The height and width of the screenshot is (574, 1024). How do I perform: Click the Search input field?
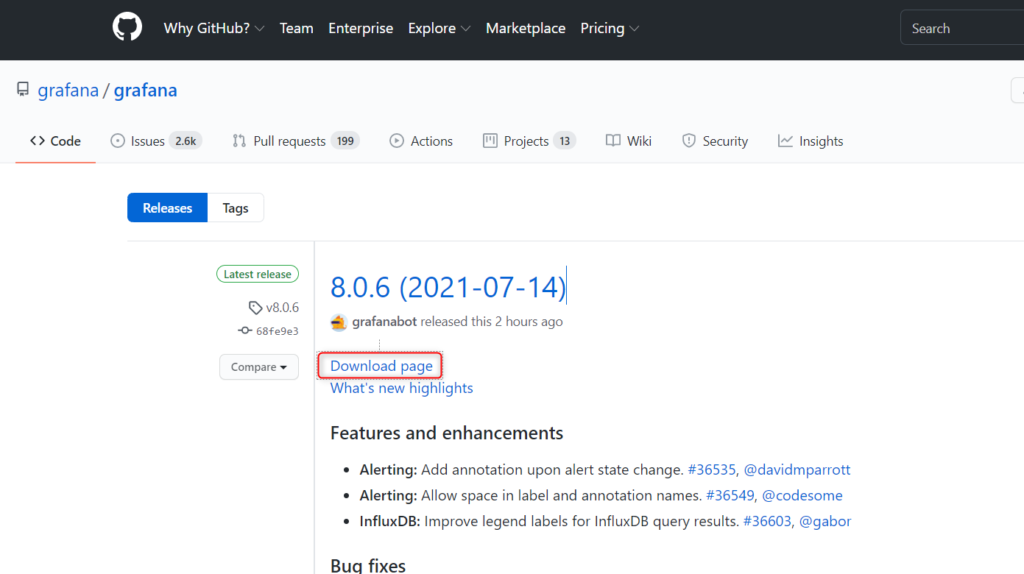tap(962, 28)
